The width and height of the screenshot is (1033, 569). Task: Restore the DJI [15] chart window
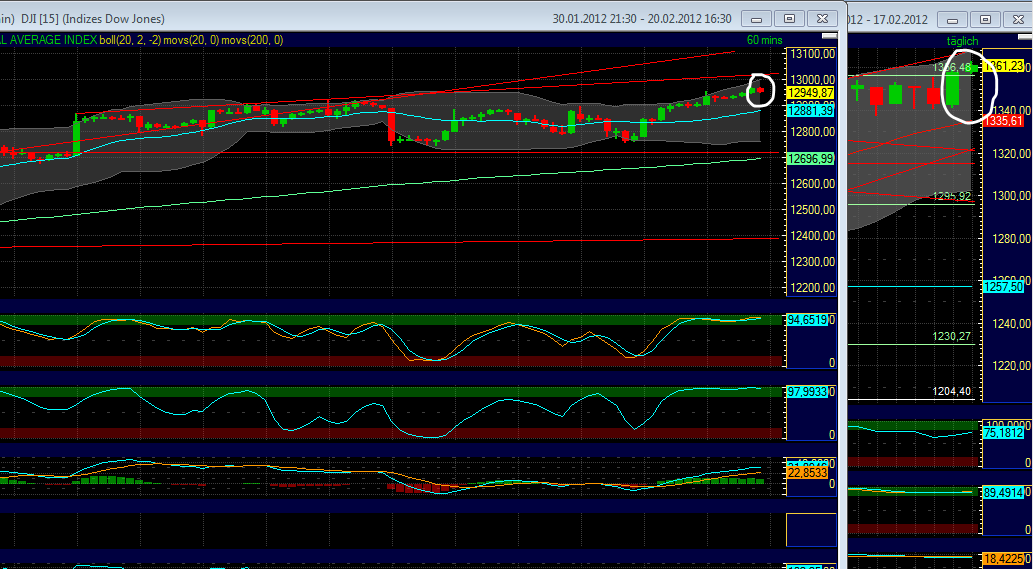[789, 19]
